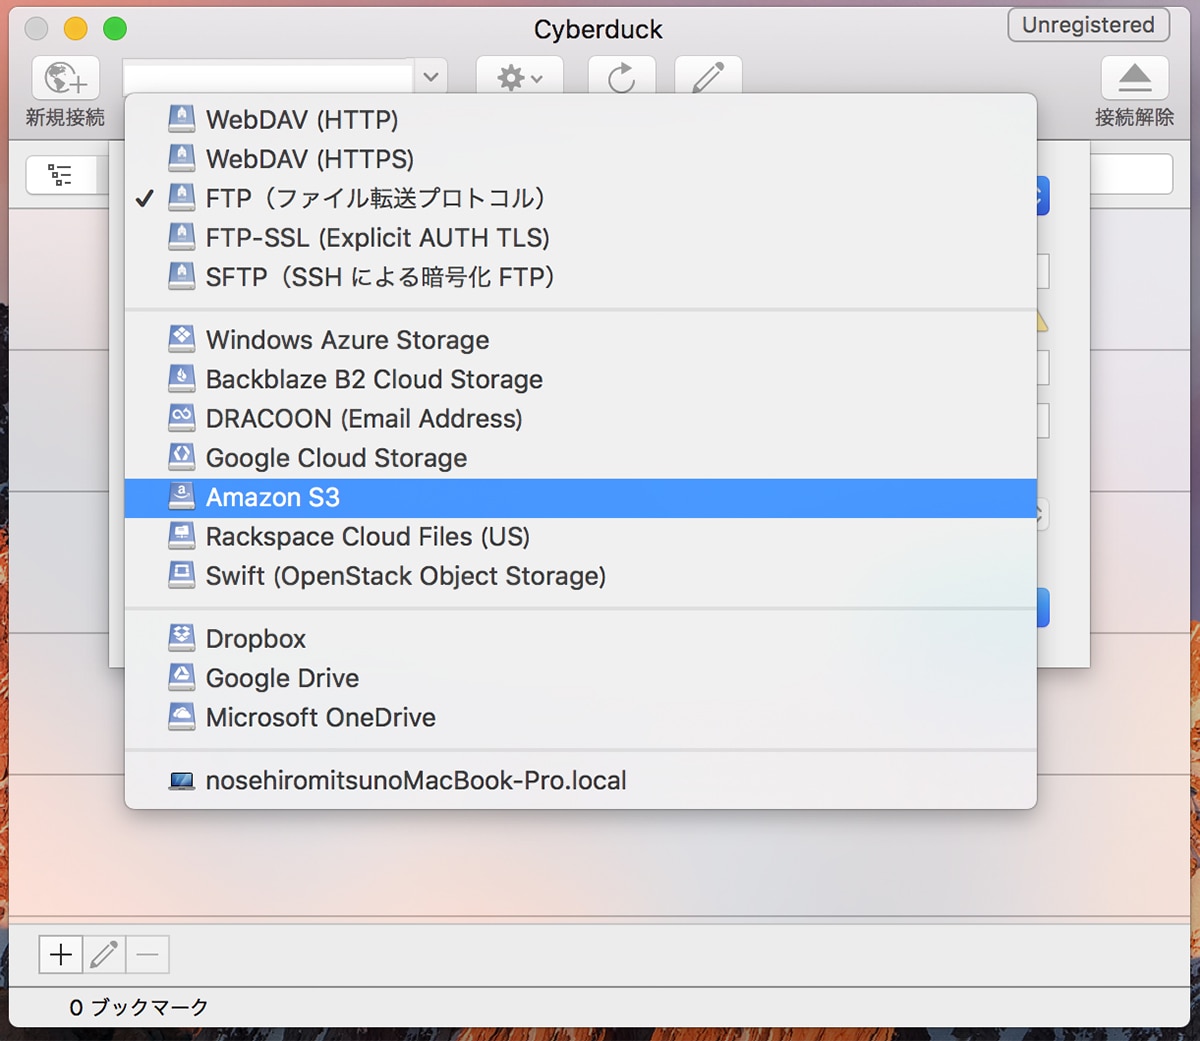
Task: Click the edit bookmark pencil button
Action: point(104,954)
